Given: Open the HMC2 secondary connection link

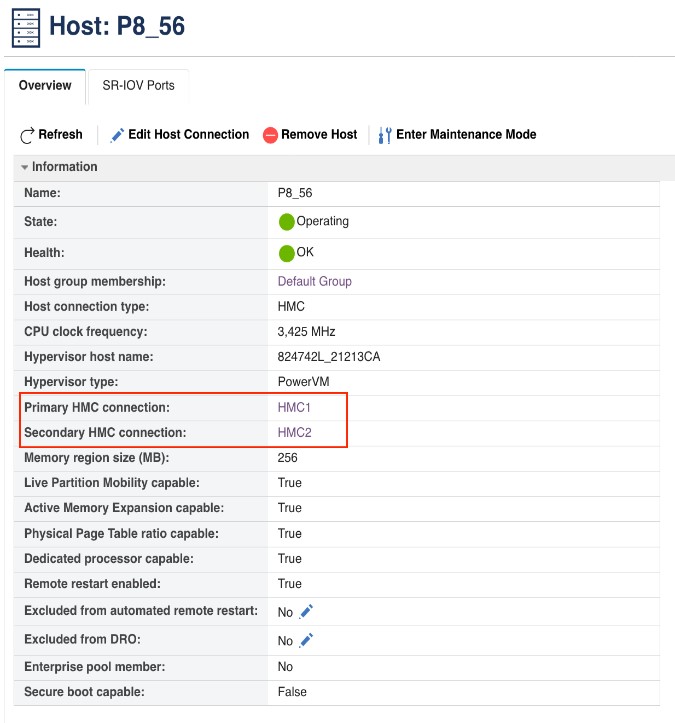Looking at the screenshot, I should 295,433.
